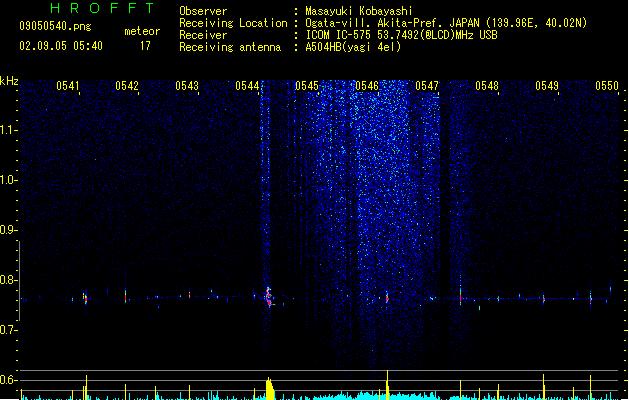Click the 0545 time marker
This screenshot has height=400, width=629.
coord(307,86)
